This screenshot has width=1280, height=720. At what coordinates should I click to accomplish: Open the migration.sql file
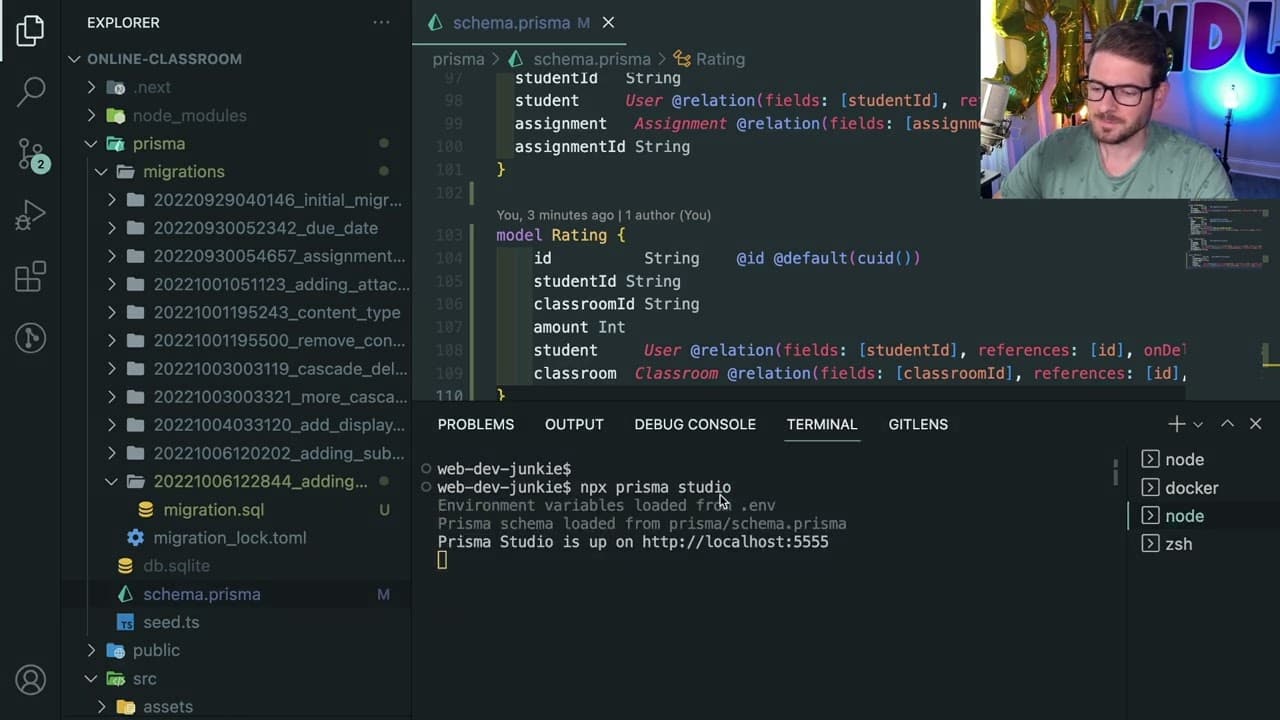click(213, 509)
